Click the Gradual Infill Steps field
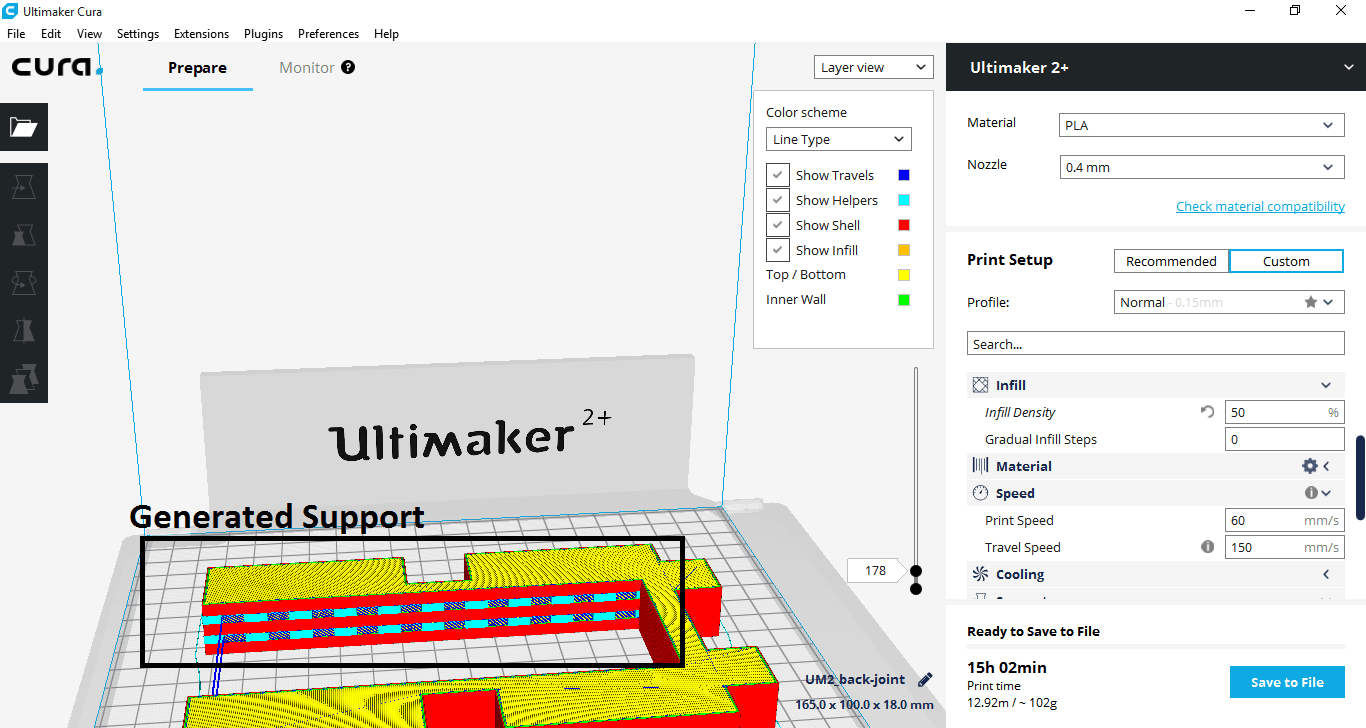This screenshot has height=728, width=1366. pos(1284,439)
